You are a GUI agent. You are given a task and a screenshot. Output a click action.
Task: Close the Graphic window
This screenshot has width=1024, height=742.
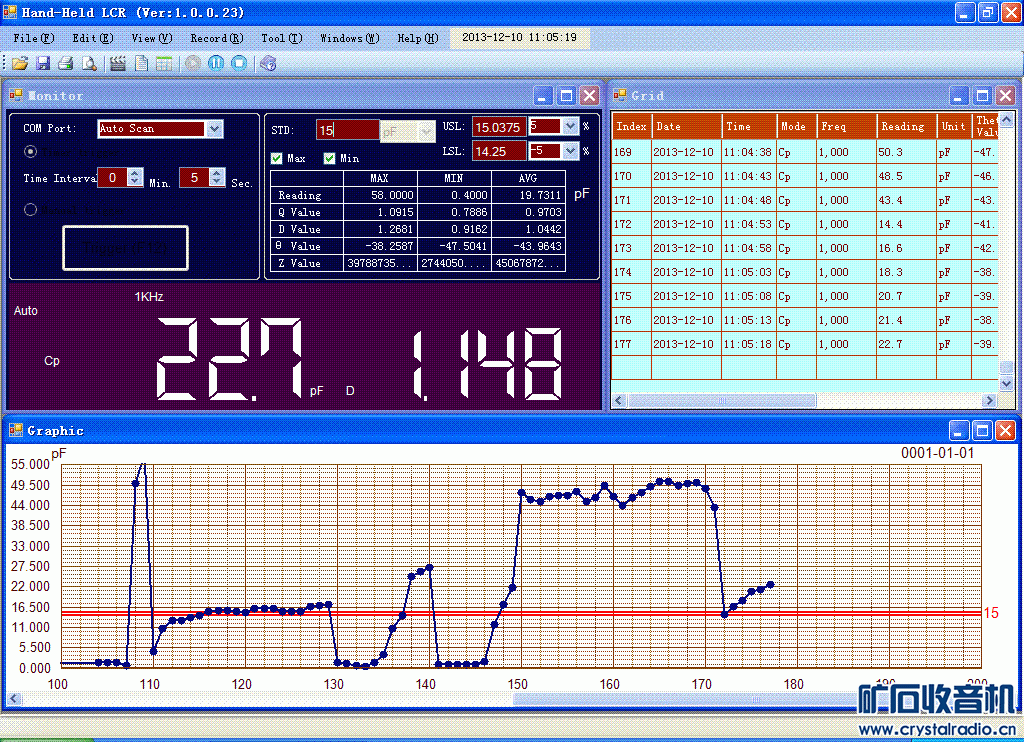(x=1005, y=430)
